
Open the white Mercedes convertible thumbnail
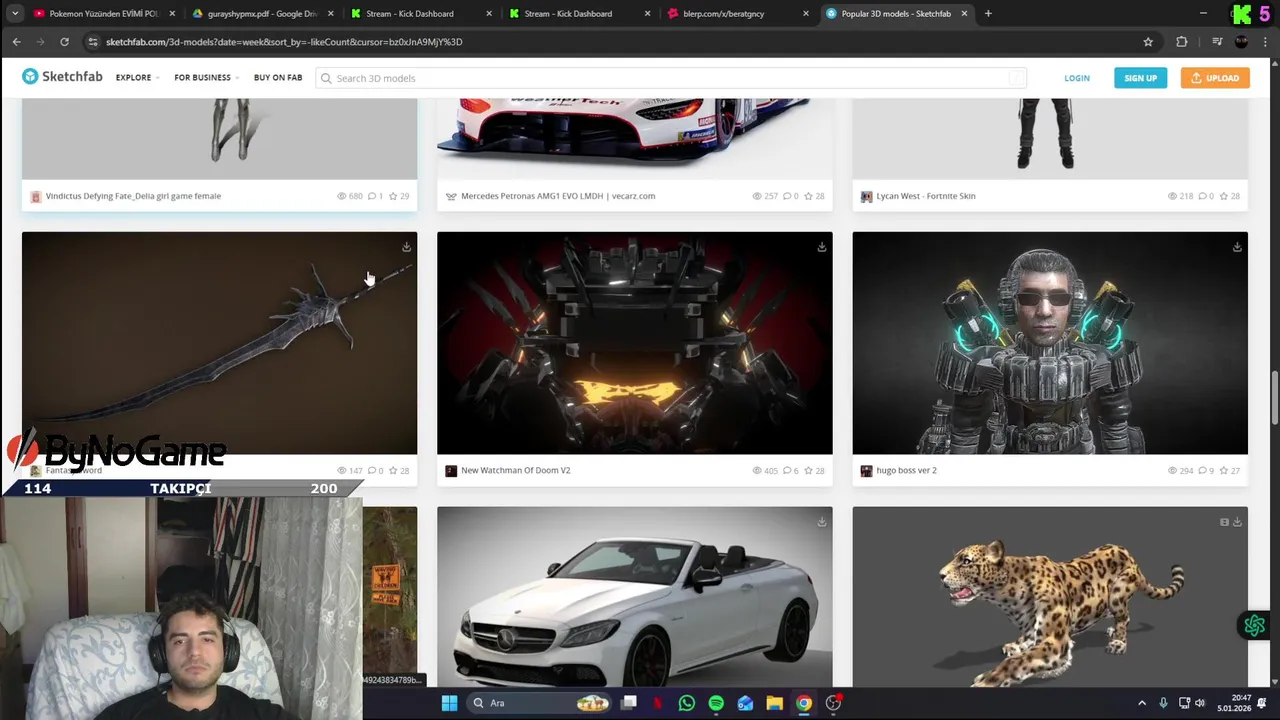tap(634, 597)
